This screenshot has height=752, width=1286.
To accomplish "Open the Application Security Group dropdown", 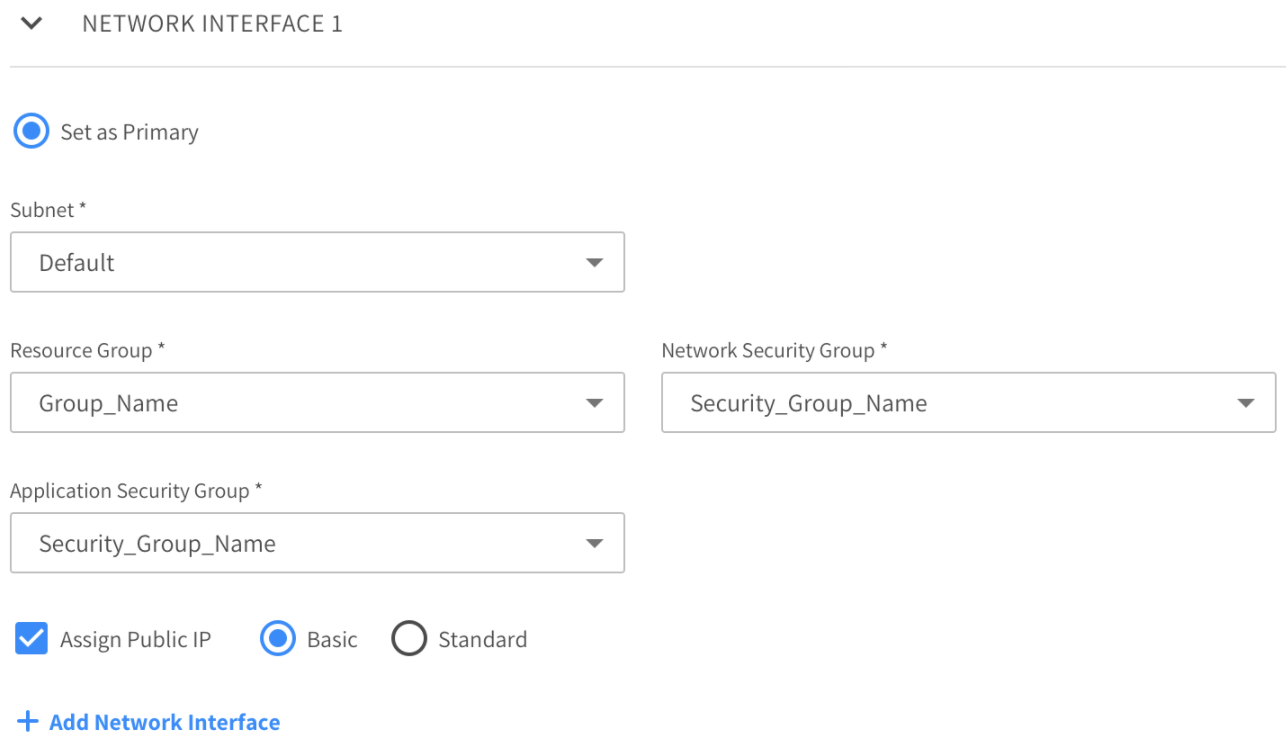I will 300,543.
